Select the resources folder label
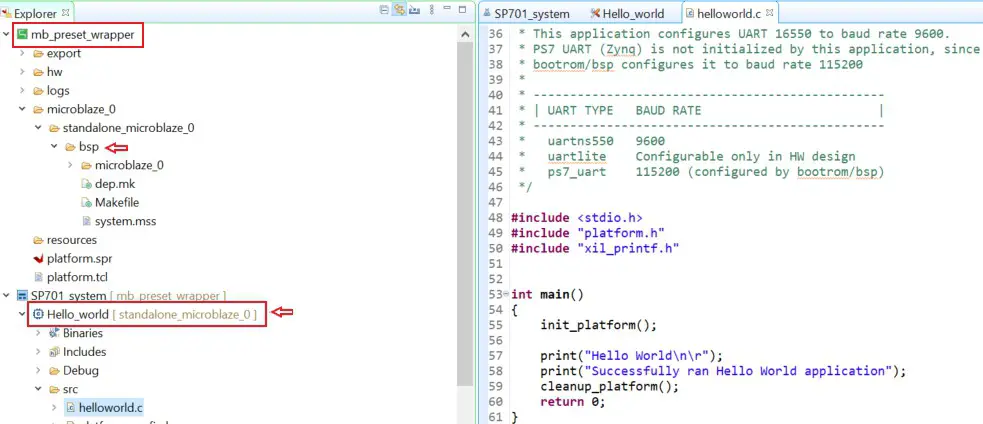This screenshot has width=983, height=424. (72, 240)
